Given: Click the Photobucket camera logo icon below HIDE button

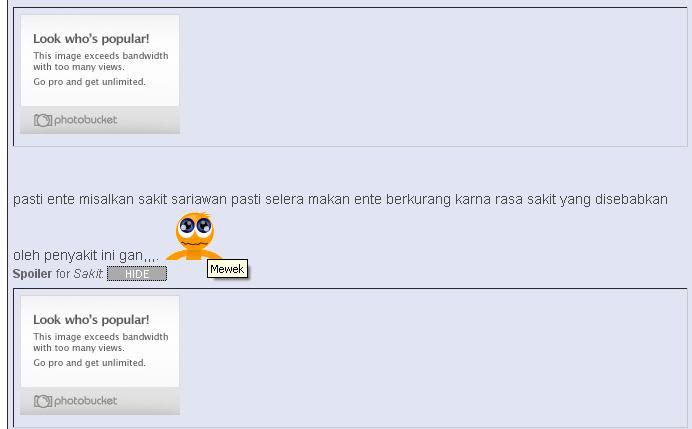Looking at the screenshot, I should click(43, 401).
